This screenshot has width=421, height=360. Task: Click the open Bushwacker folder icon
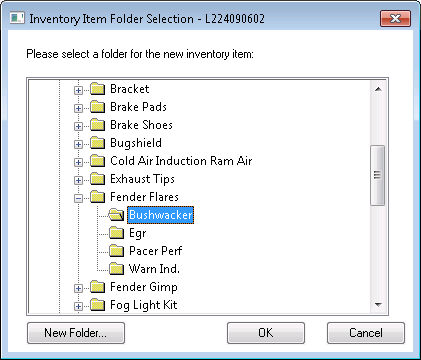[x=116, y=215]
